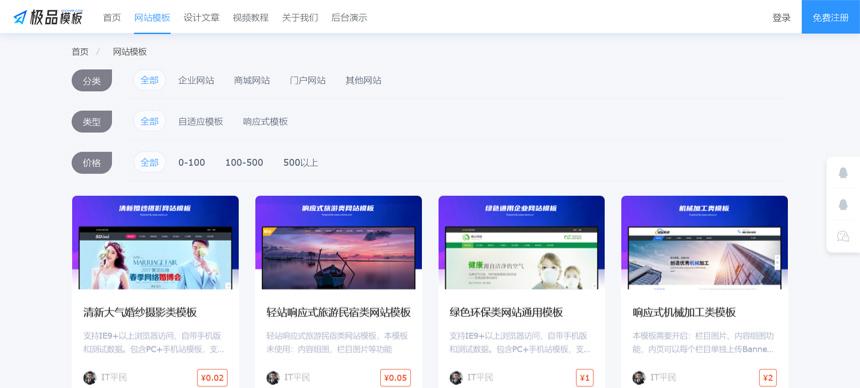Click description starting 本模板需要开启：栏目图片
Image resolution: width=860 pixels, height=388 pixels.
703,342
